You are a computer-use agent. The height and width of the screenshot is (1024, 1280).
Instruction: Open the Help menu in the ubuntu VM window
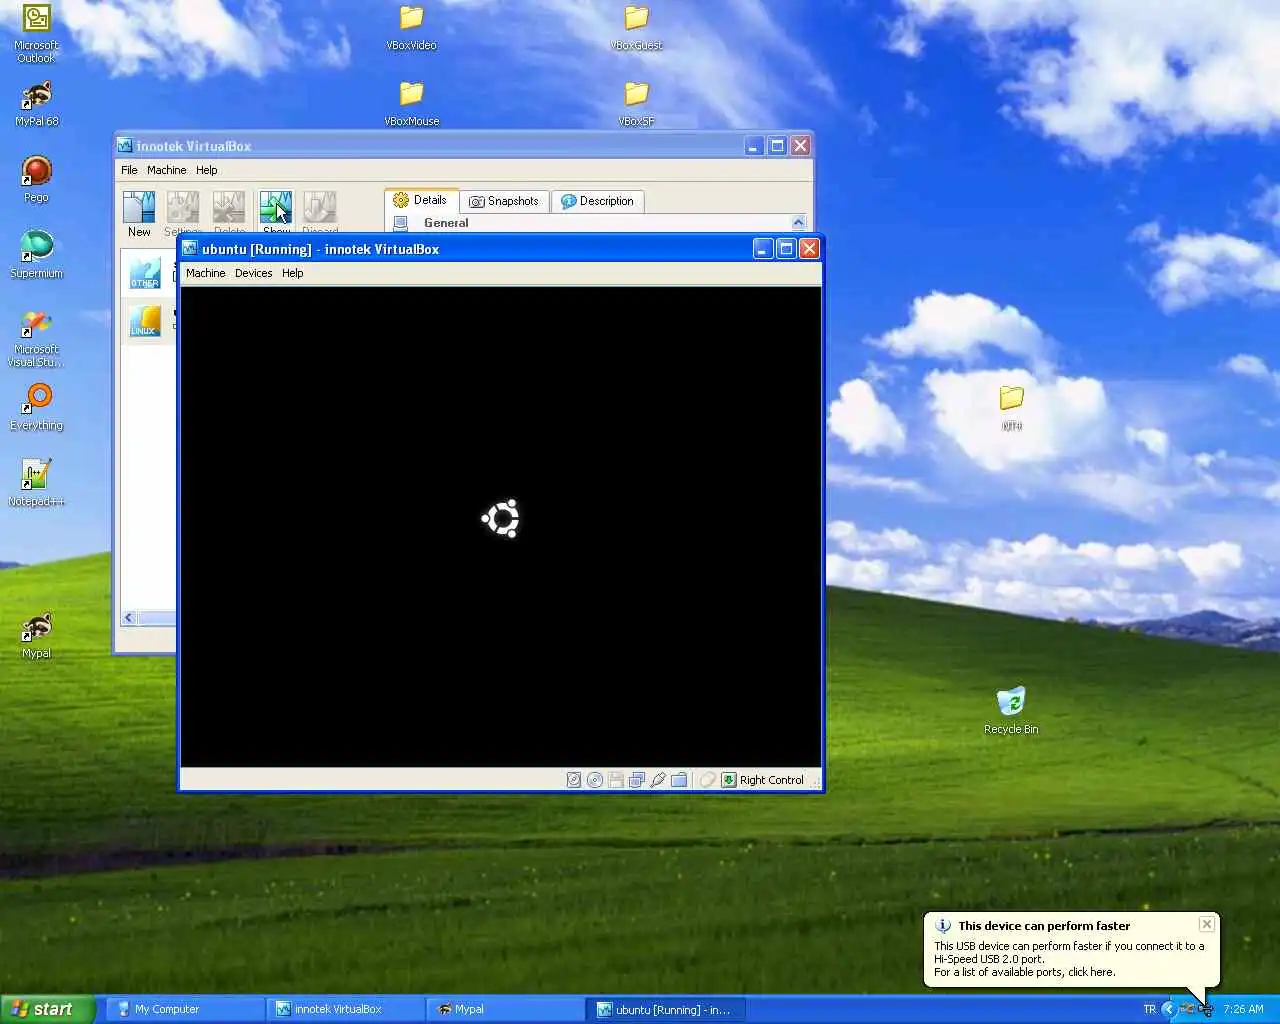(292, 273)
